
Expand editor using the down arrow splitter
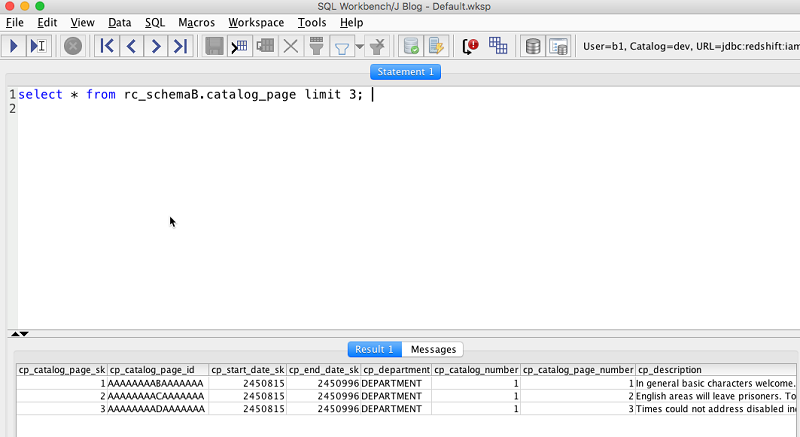point(24,333)
